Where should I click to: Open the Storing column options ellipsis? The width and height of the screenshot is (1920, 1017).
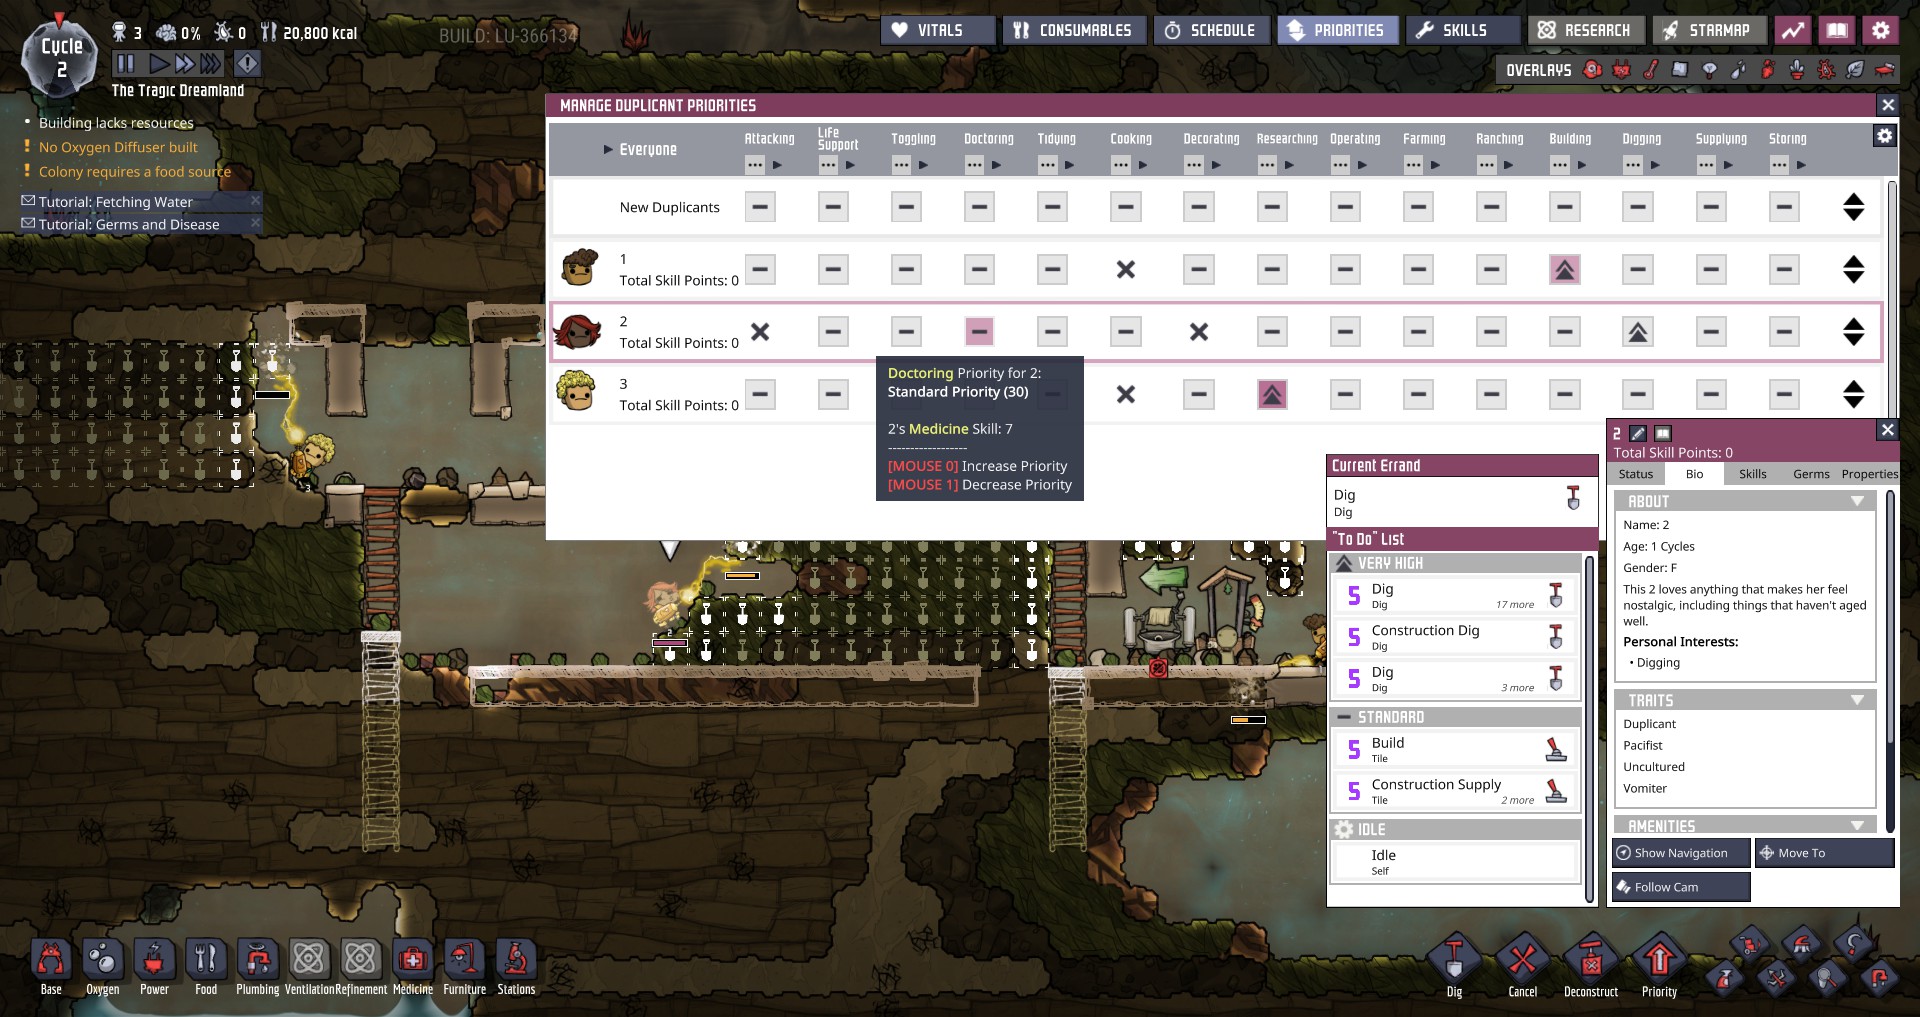(1779, 165)
